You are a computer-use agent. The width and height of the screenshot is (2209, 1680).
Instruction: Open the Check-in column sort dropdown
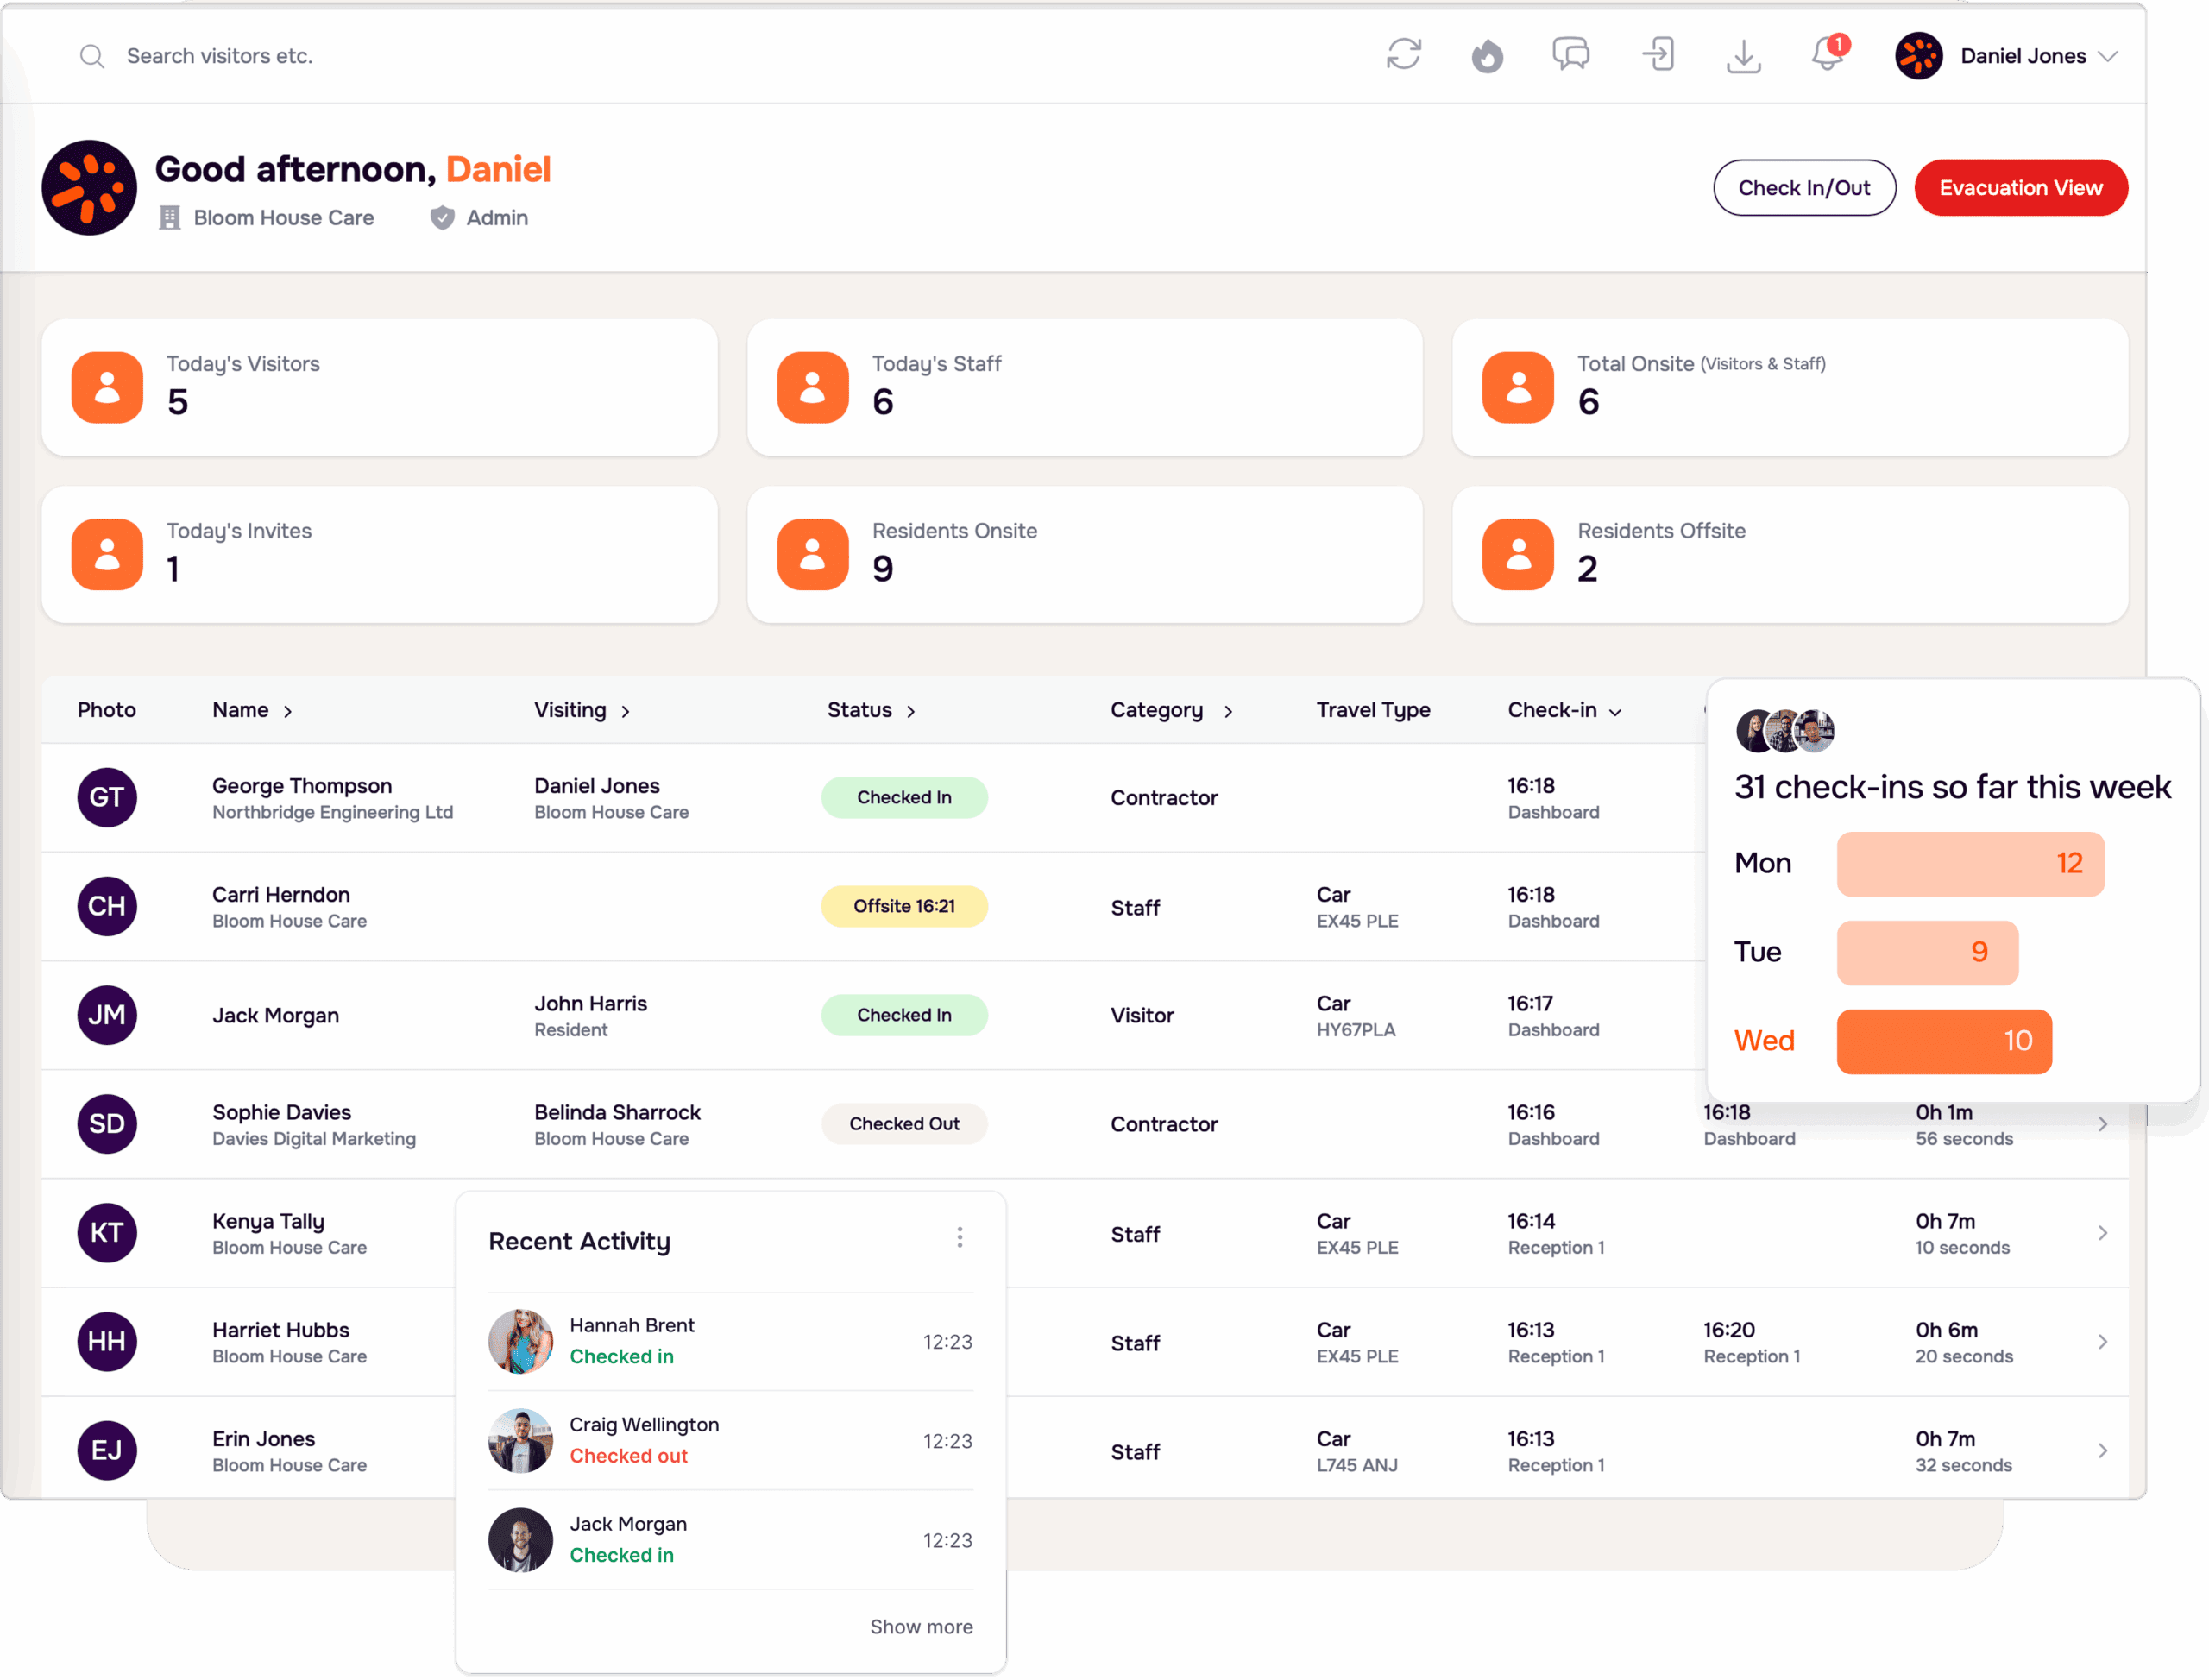(x=1614, y=712)
